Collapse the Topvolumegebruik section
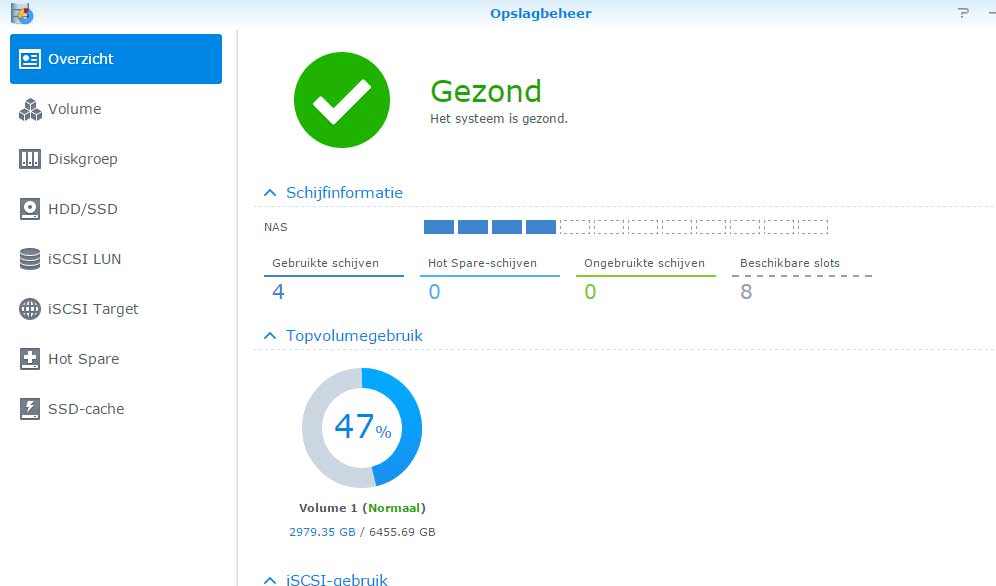This screenshot has height=586, width=996. click(x=269, y=336)
